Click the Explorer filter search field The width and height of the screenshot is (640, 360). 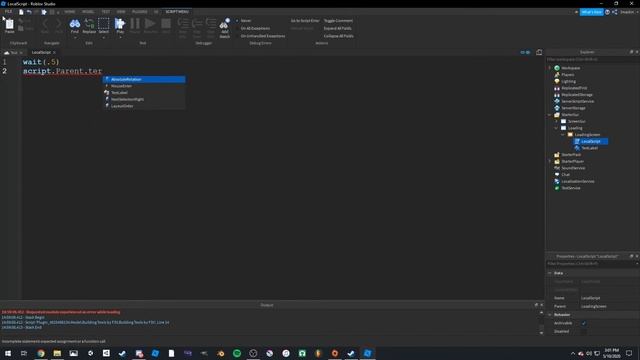coord(592,60)
